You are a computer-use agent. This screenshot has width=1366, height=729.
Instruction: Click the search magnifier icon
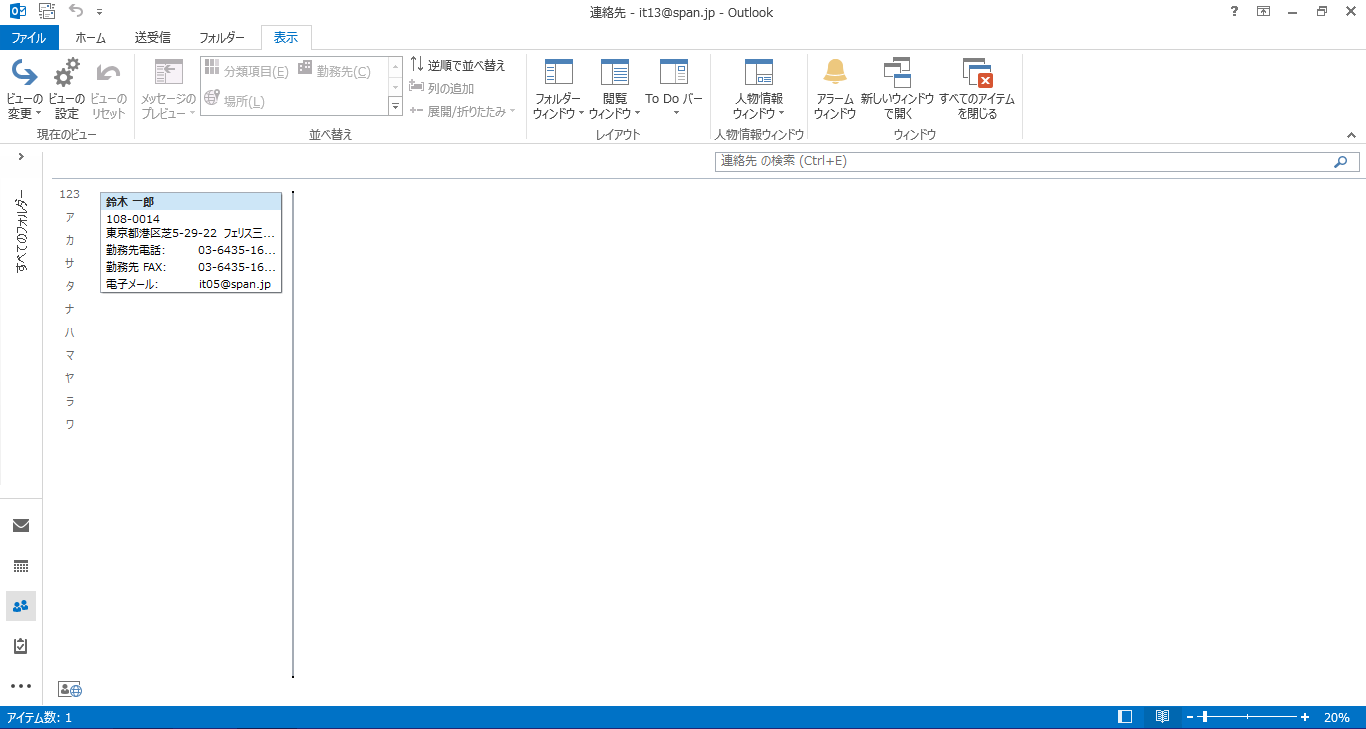click(x=1340, y=161)
